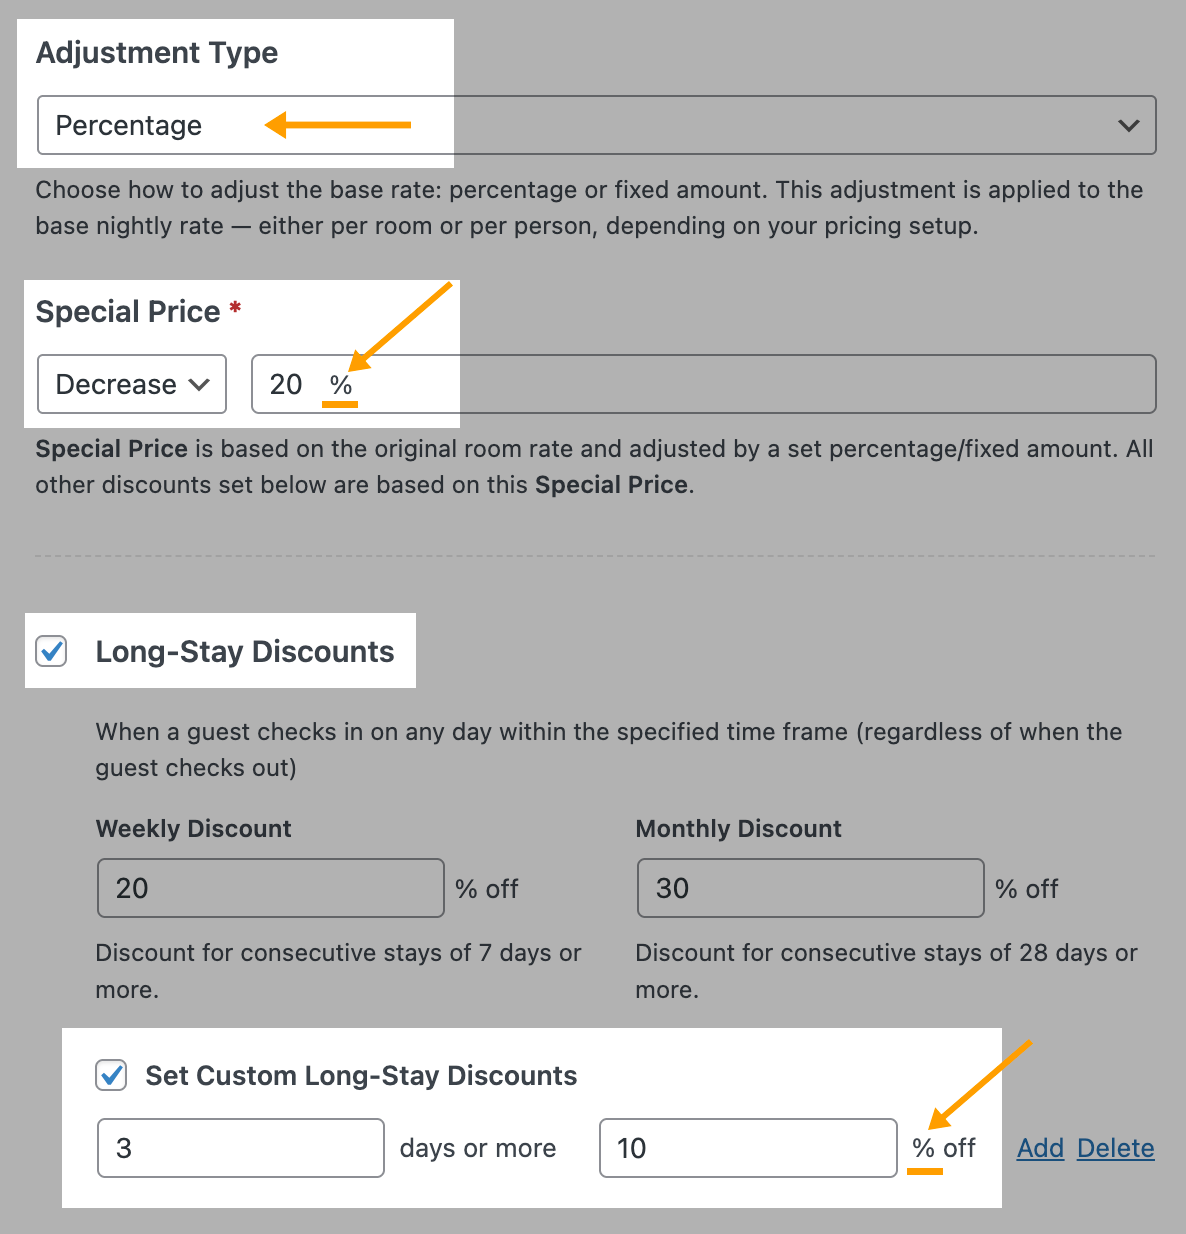The width and height of the screenshot is (1186, 1234).
Task: Click the percent symbol inside Special Price field
Action: 341,385
